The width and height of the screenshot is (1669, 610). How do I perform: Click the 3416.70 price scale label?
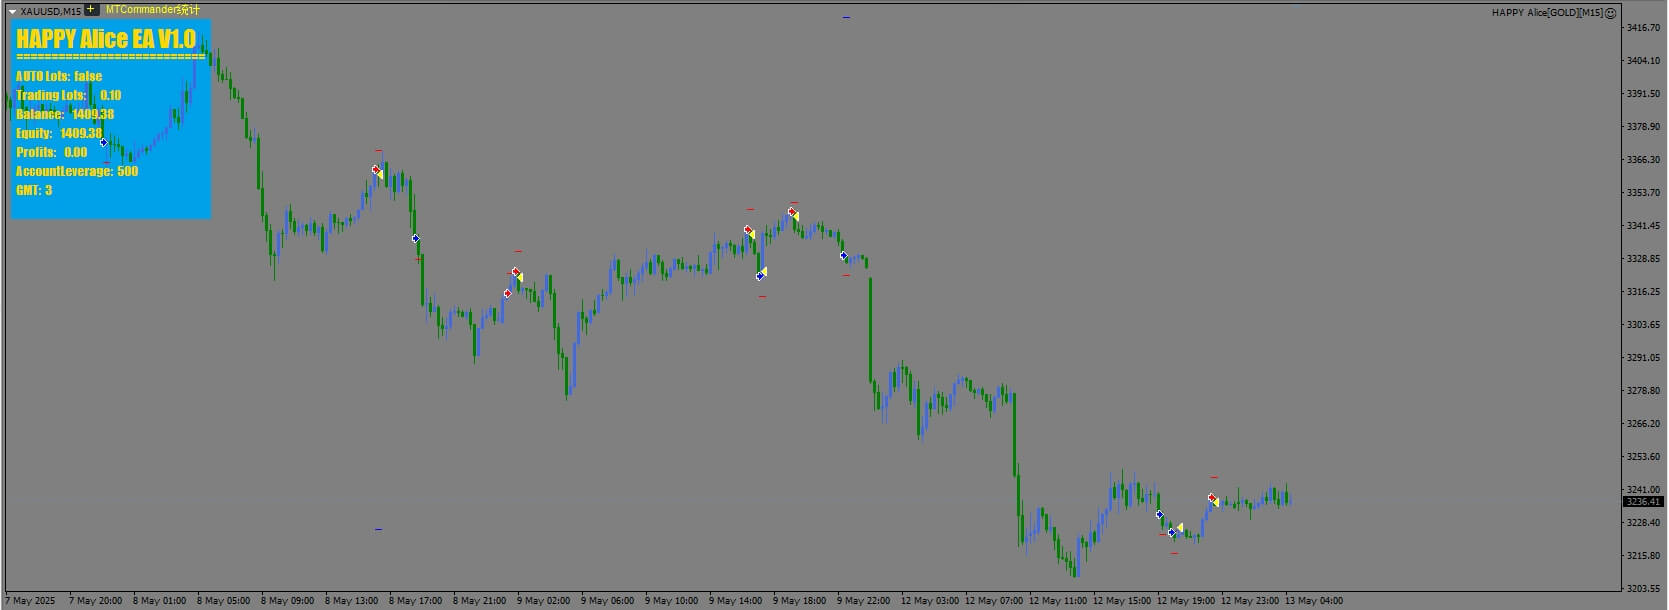1643,28
